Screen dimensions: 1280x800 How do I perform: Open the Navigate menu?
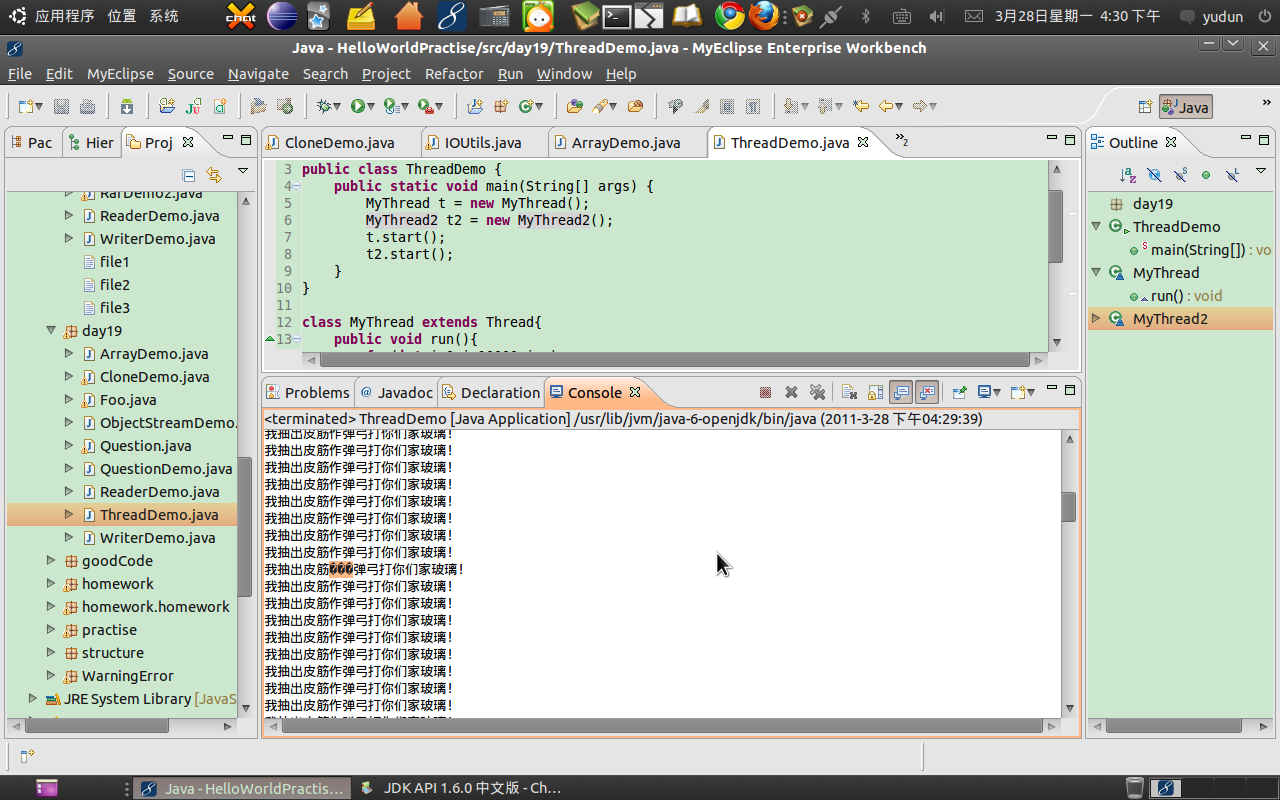click(258, 74)
